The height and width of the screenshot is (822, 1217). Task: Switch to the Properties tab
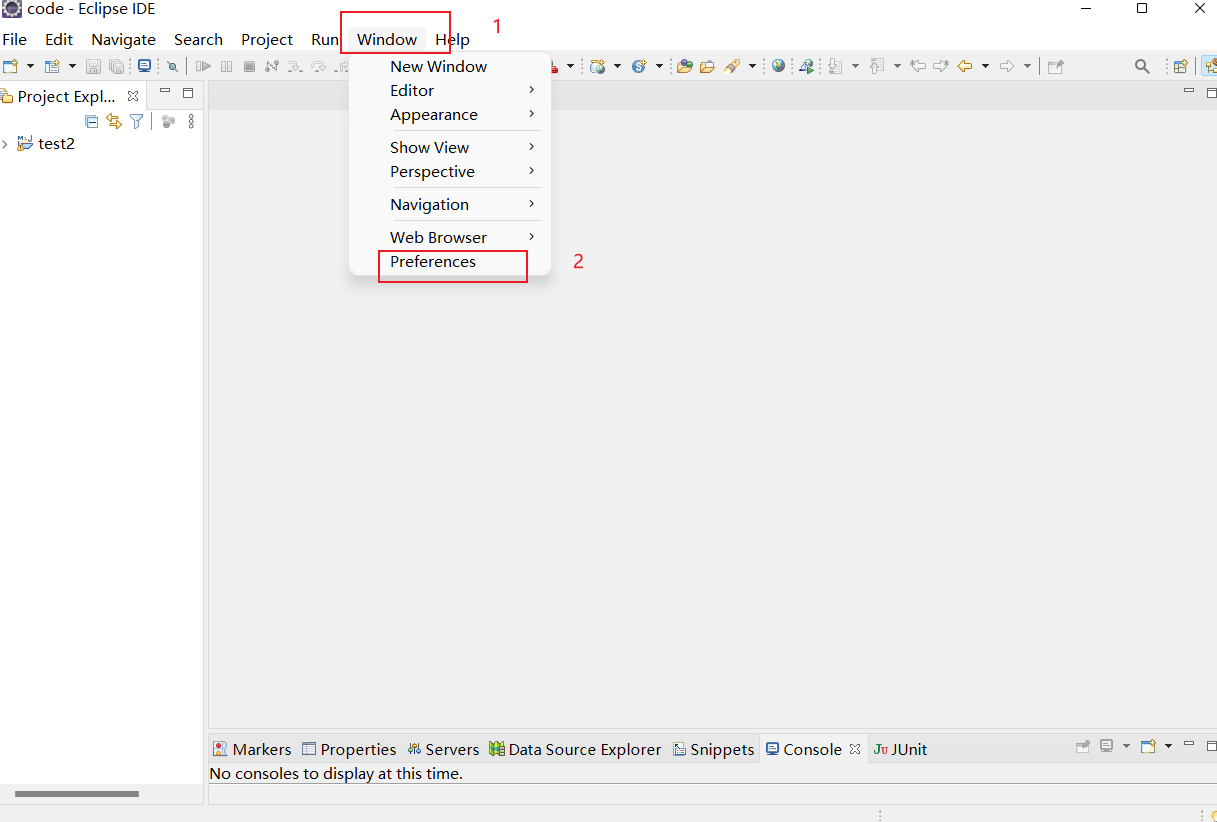349,749
